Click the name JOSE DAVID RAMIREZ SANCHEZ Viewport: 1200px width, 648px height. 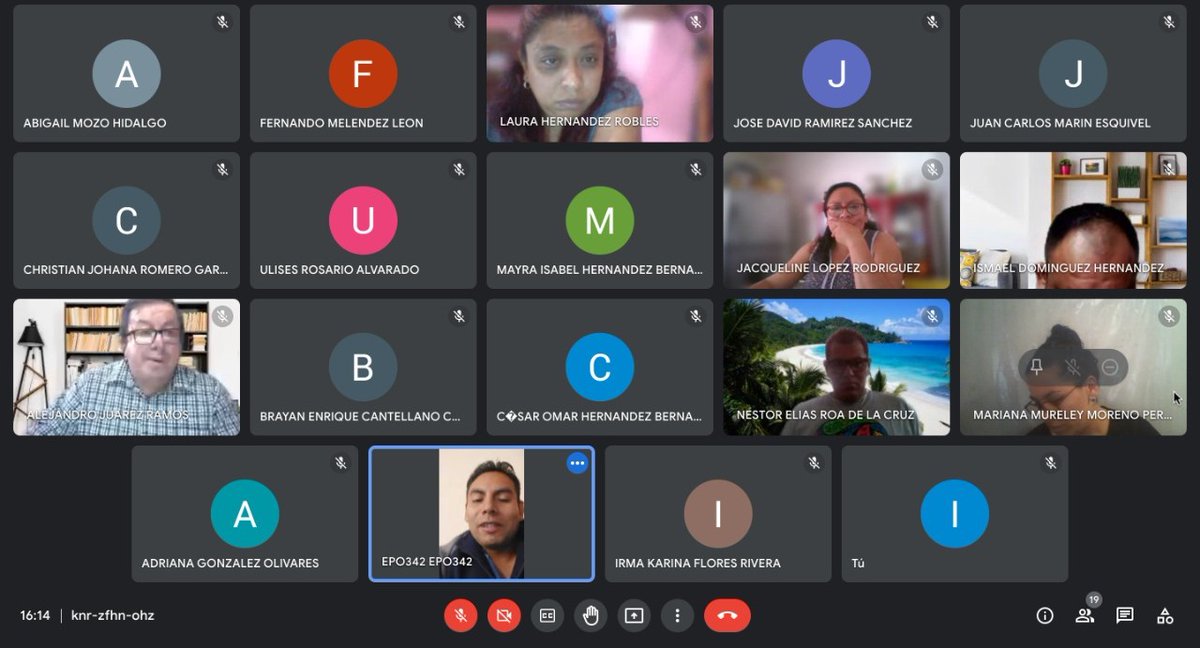coord(823,123)
